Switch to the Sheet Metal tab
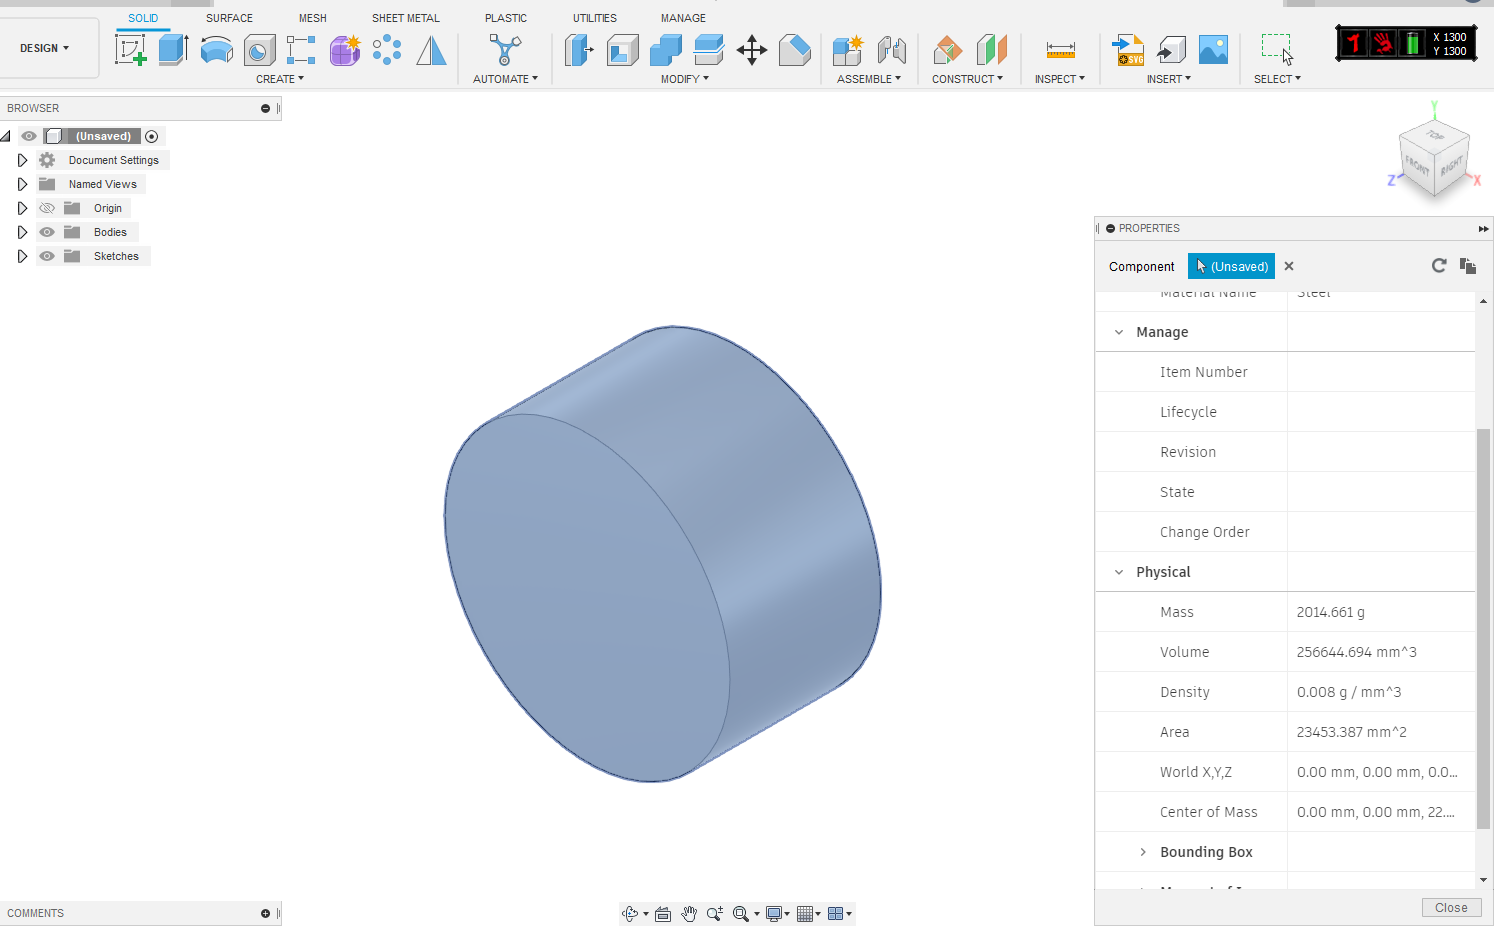 tap(405, 17)
